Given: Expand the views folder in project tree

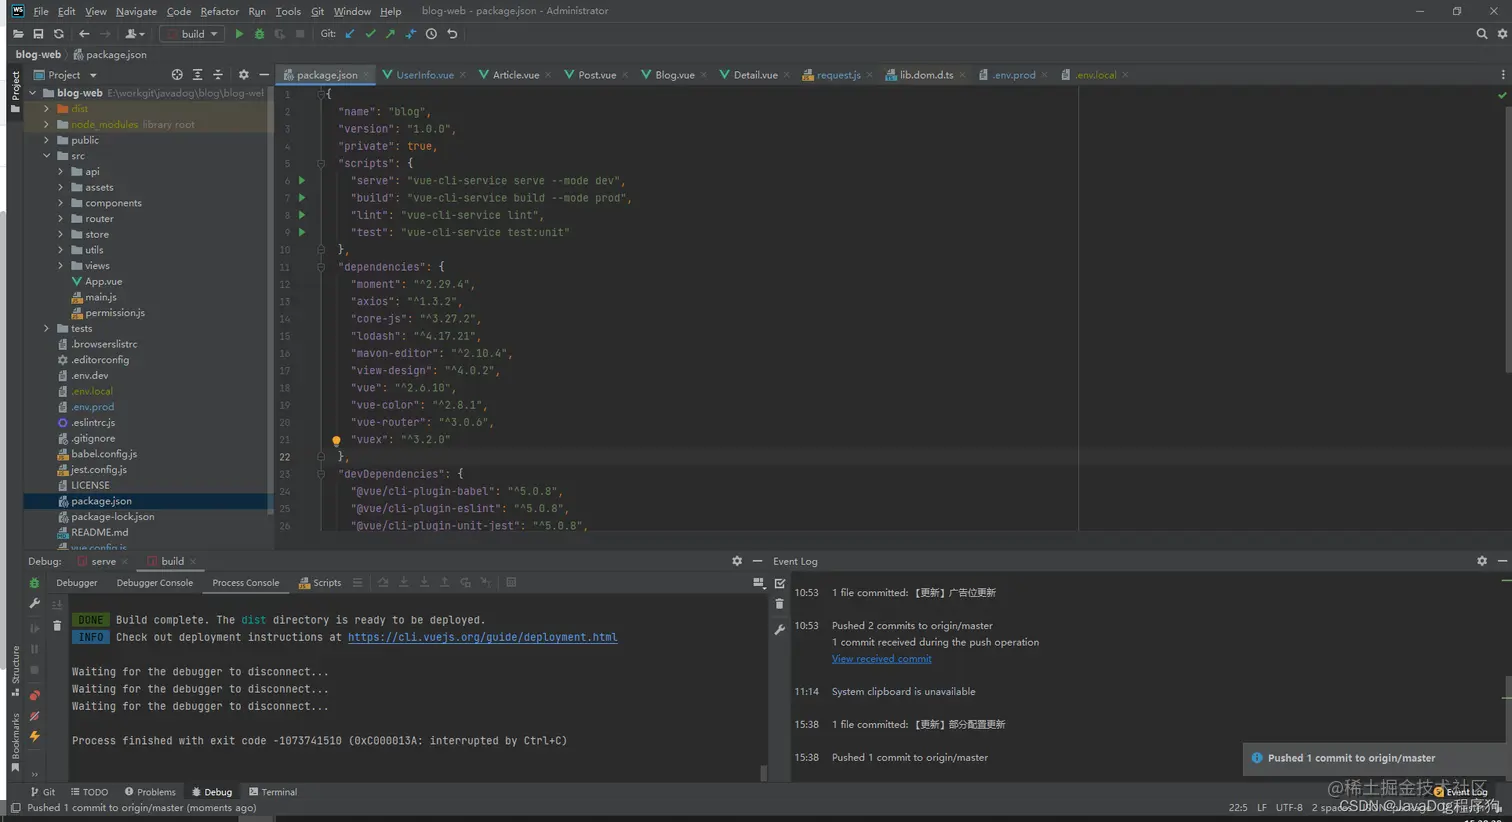Looking at the screenshot, I should tap(60, 266).
